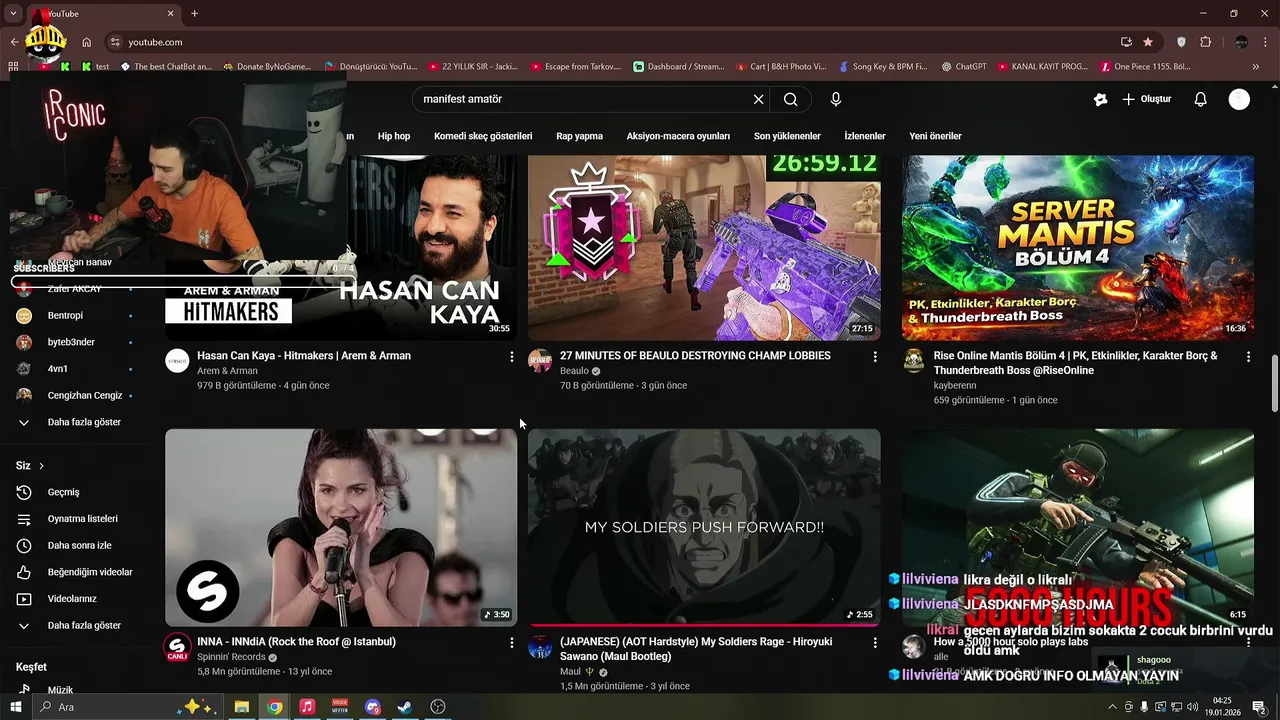This screenshot has width=1280, height=720.
Task: Open Windows Start menu
Action: click(15, 707)
